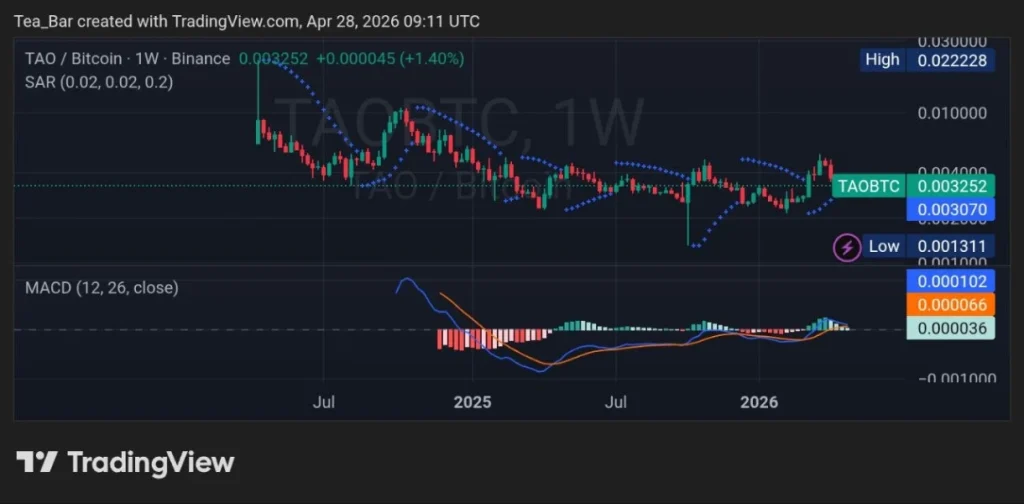Click the TradingView wordmark text at bottom
Image resolution: width=1024 pixels, height=504 pixels.
(150, 462)
